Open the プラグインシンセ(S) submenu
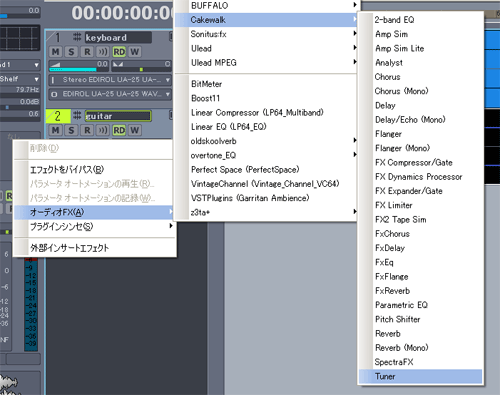 94,227
